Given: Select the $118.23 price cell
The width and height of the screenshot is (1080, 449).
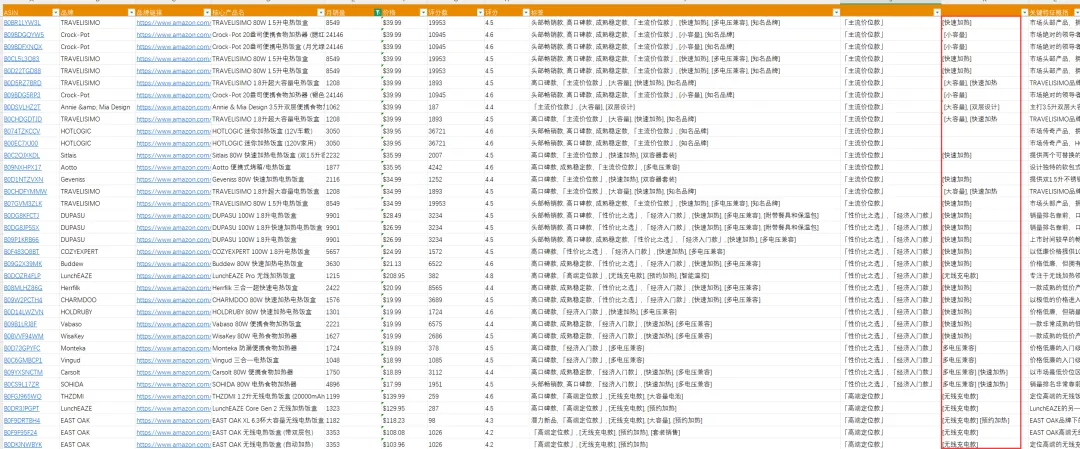Looking at the screenshot, I should point(404,420).
